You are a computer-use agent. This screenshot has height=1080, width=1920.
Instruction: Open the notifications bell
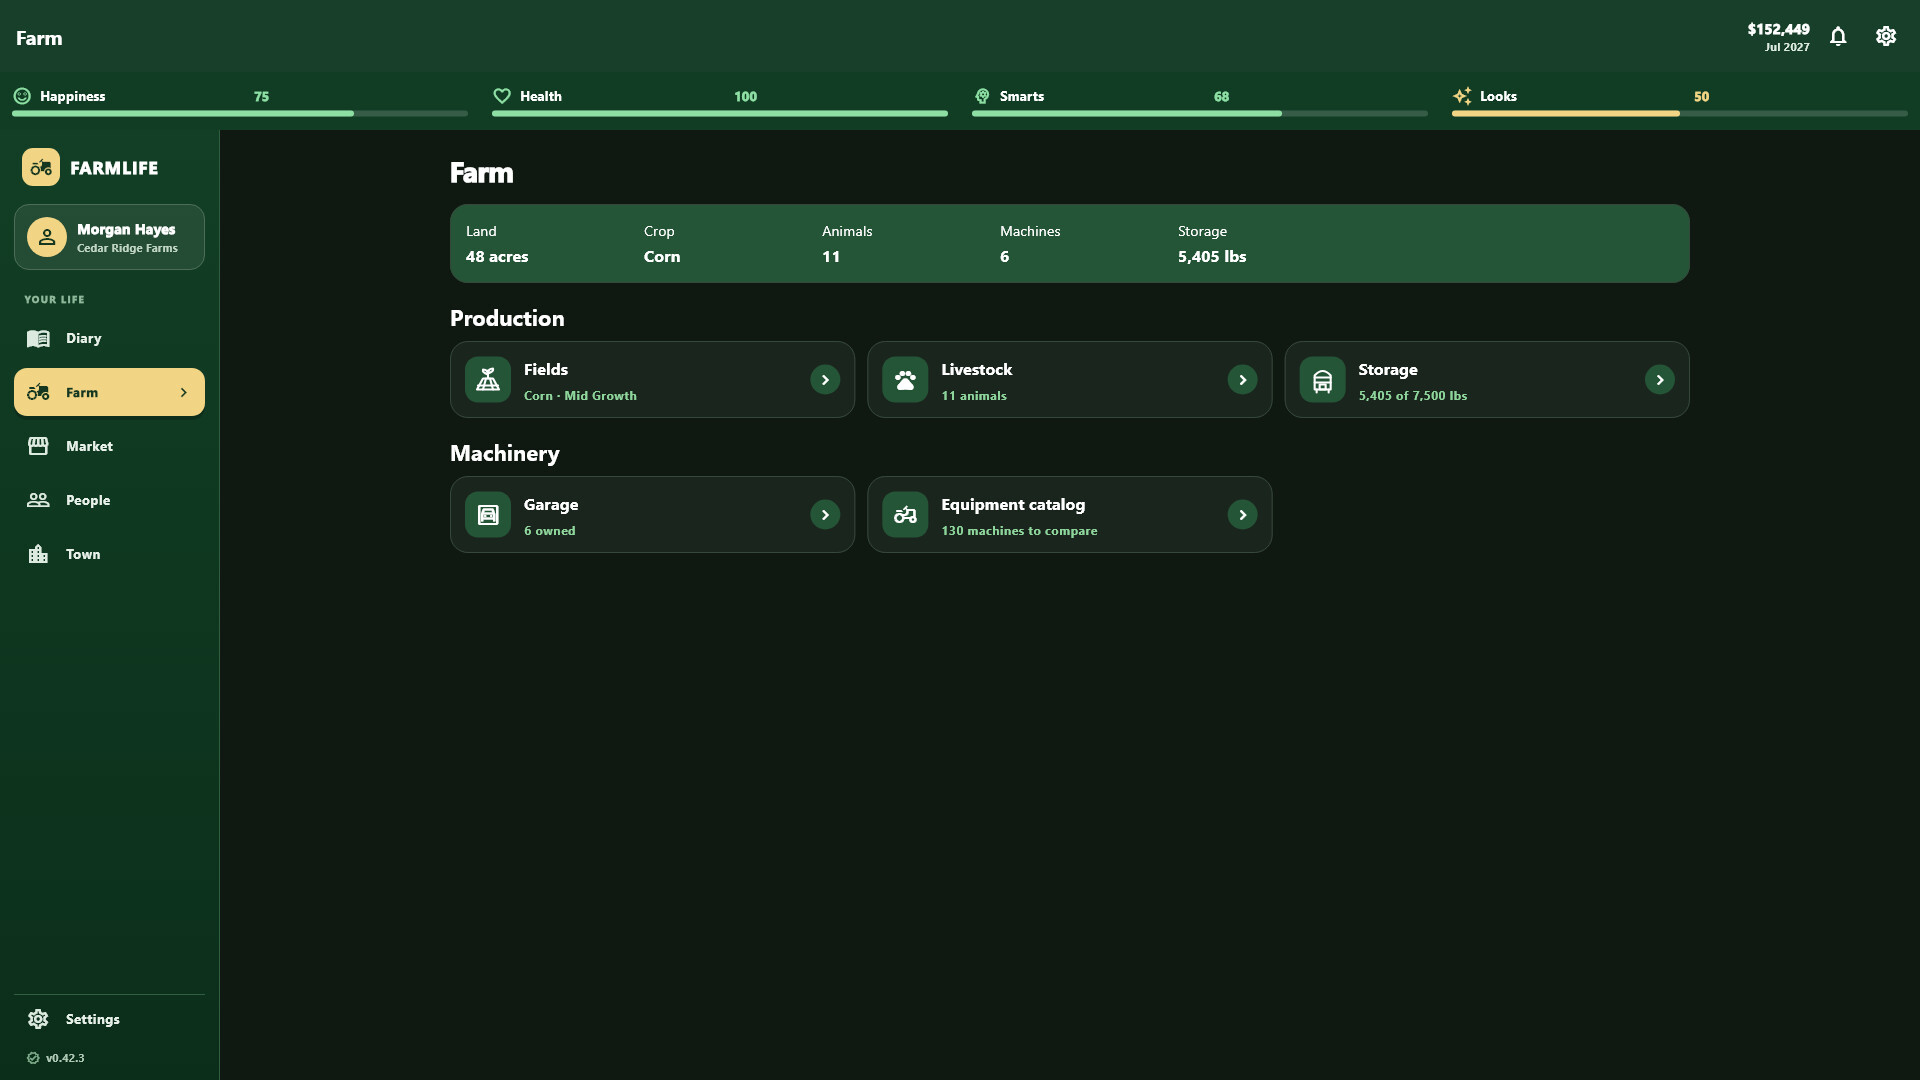1838,37
